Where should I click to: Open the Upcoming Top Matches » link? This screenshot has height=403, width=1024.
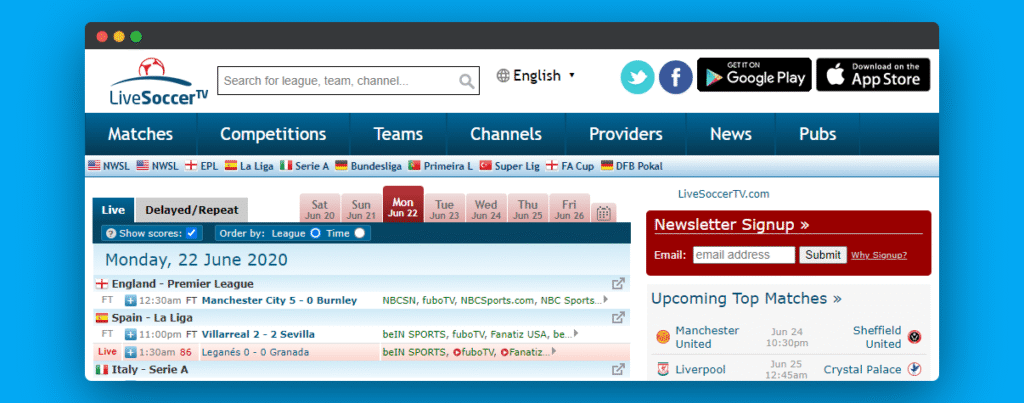coord(746,298)
